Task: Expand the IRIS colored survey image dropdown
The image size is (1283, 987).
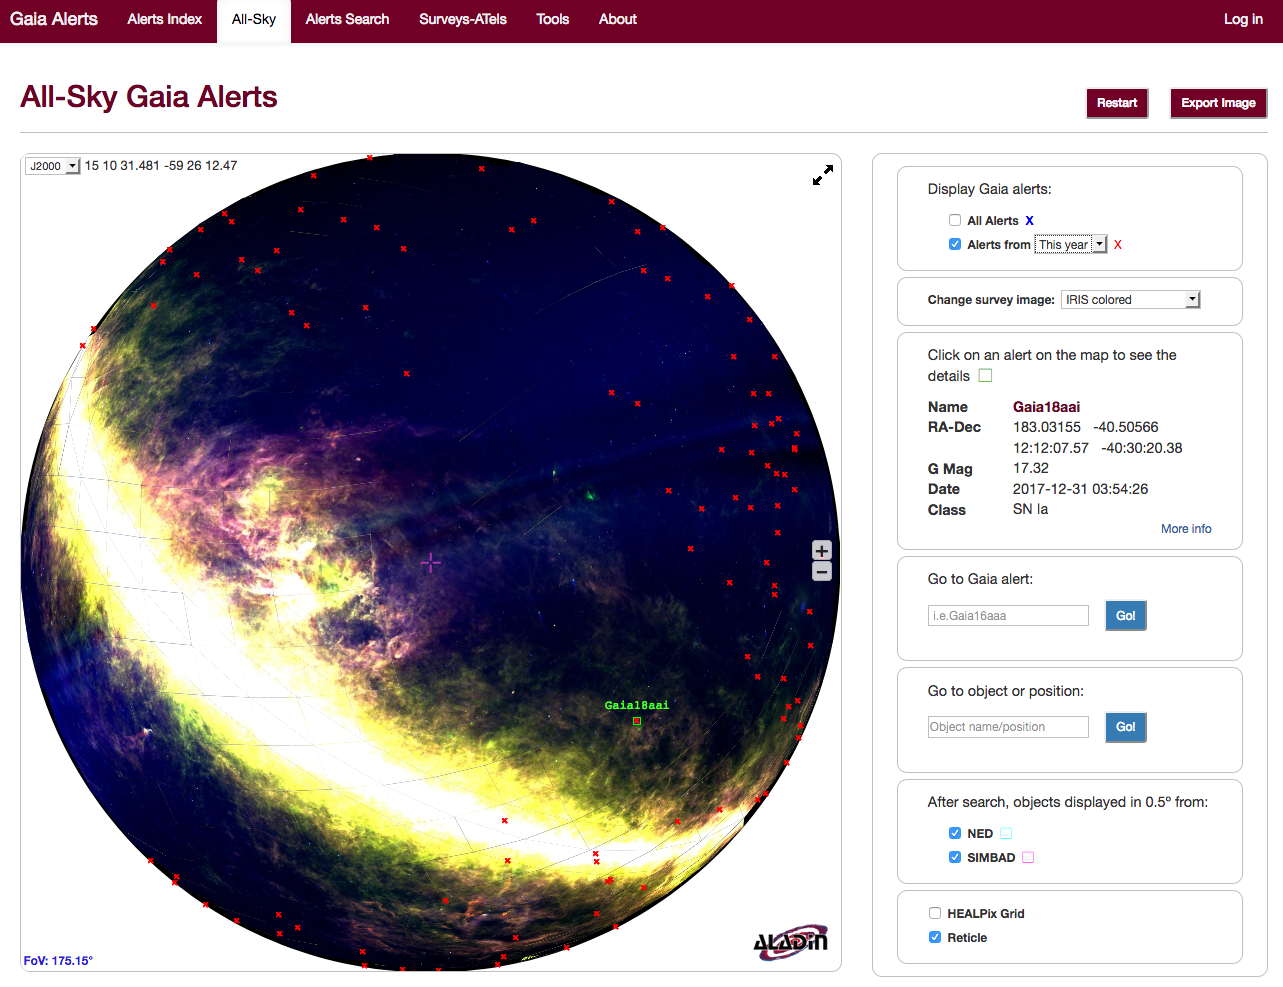Action: point(1130,300)
